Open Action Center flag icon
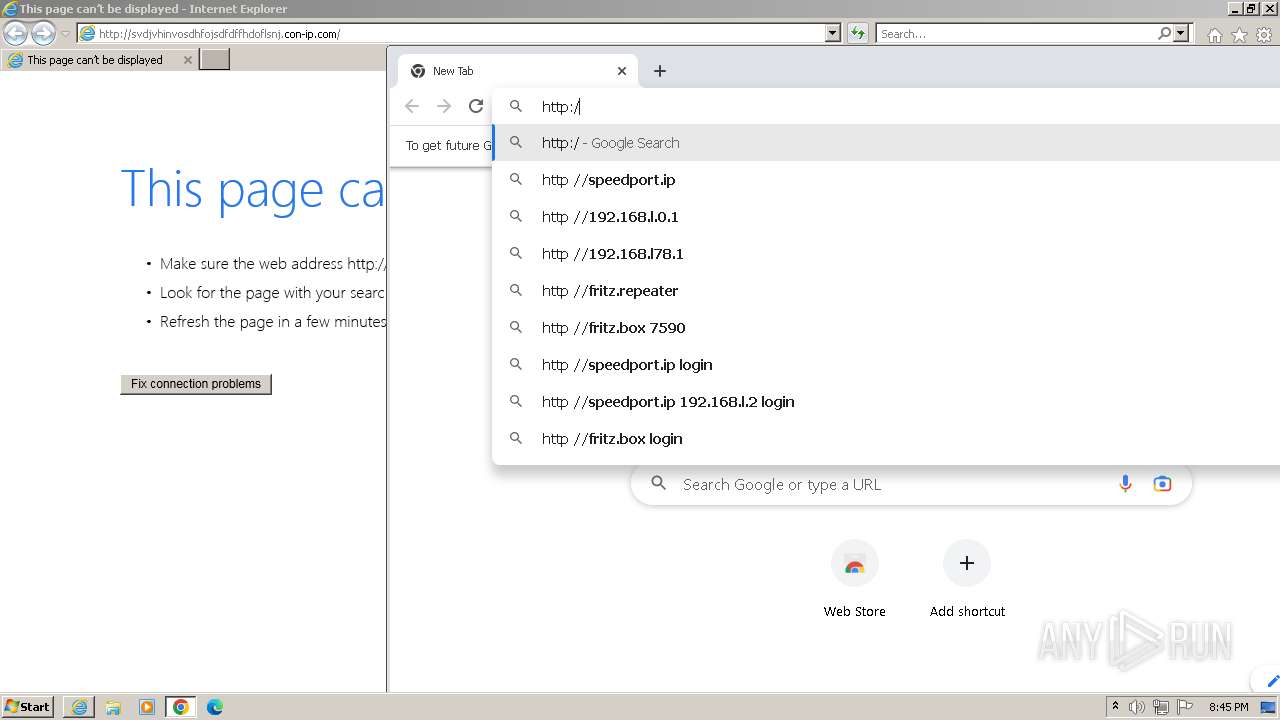 coord(1185,707)
